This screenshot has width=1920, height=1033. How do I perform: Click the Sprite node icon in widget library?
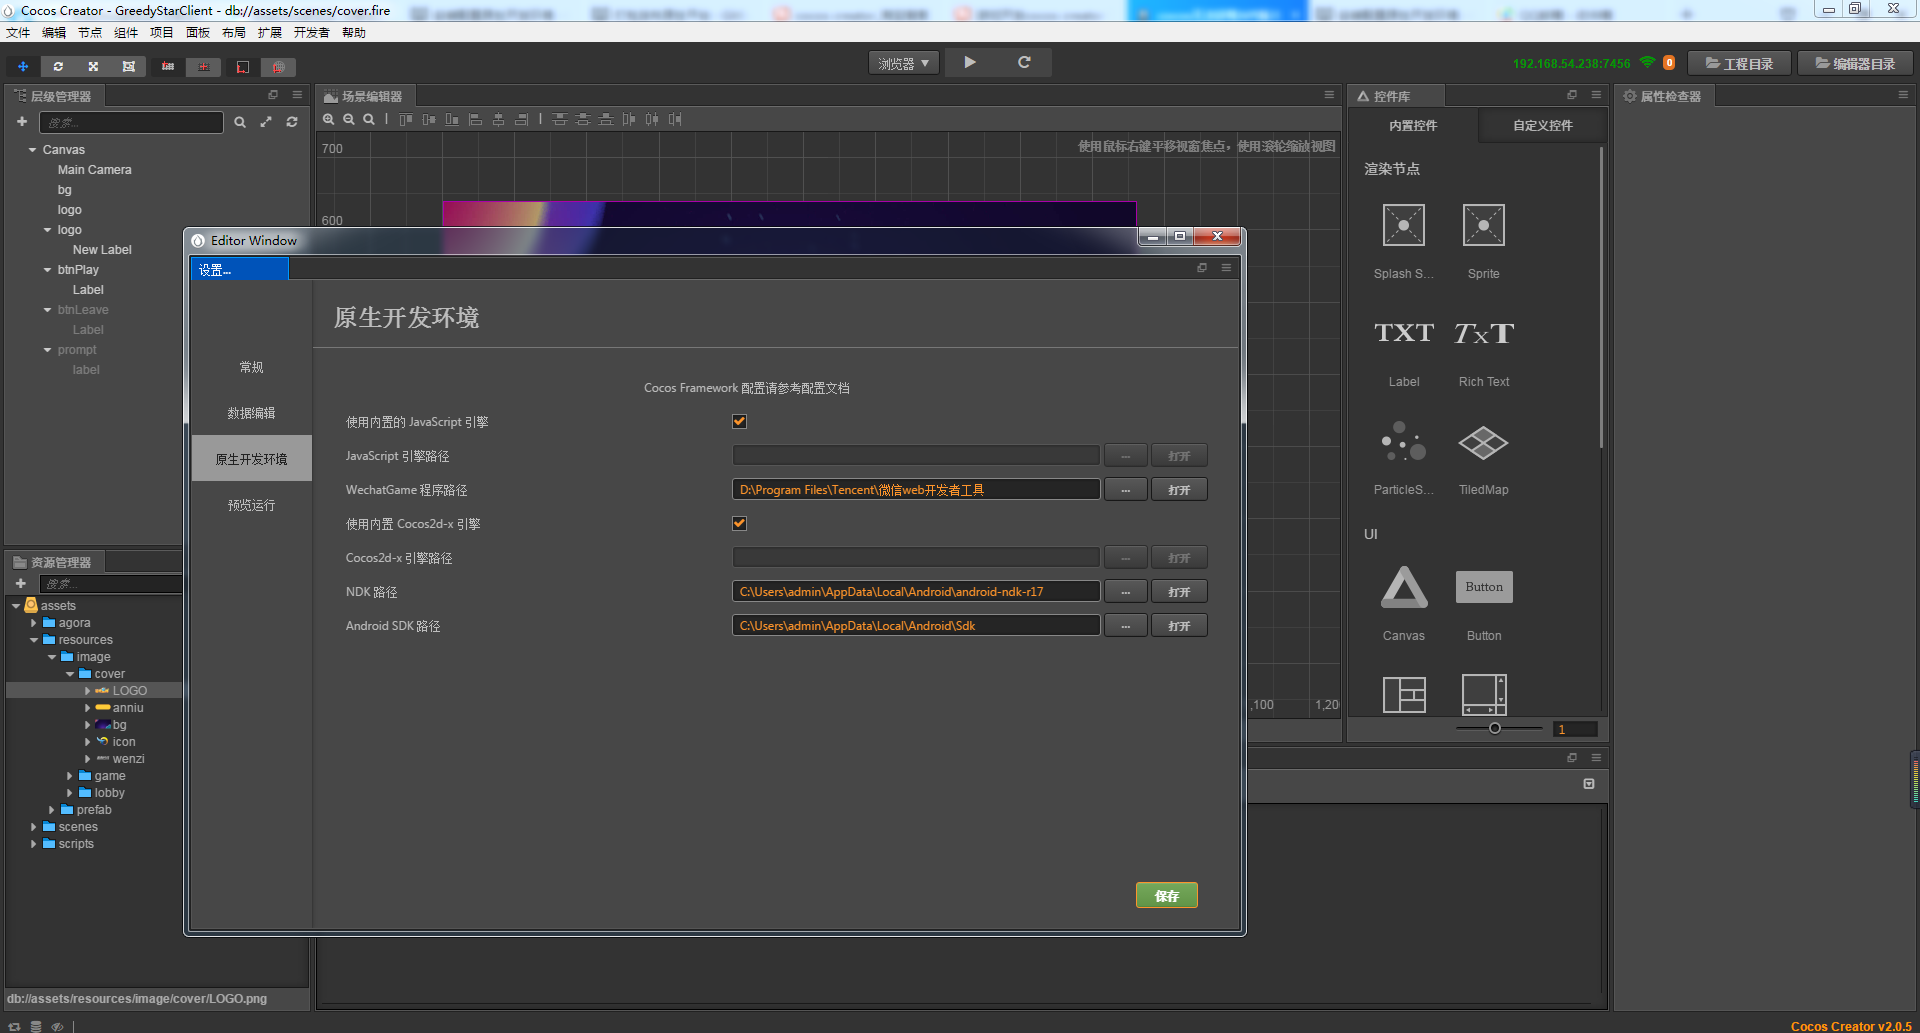[x=1484, y=225]
